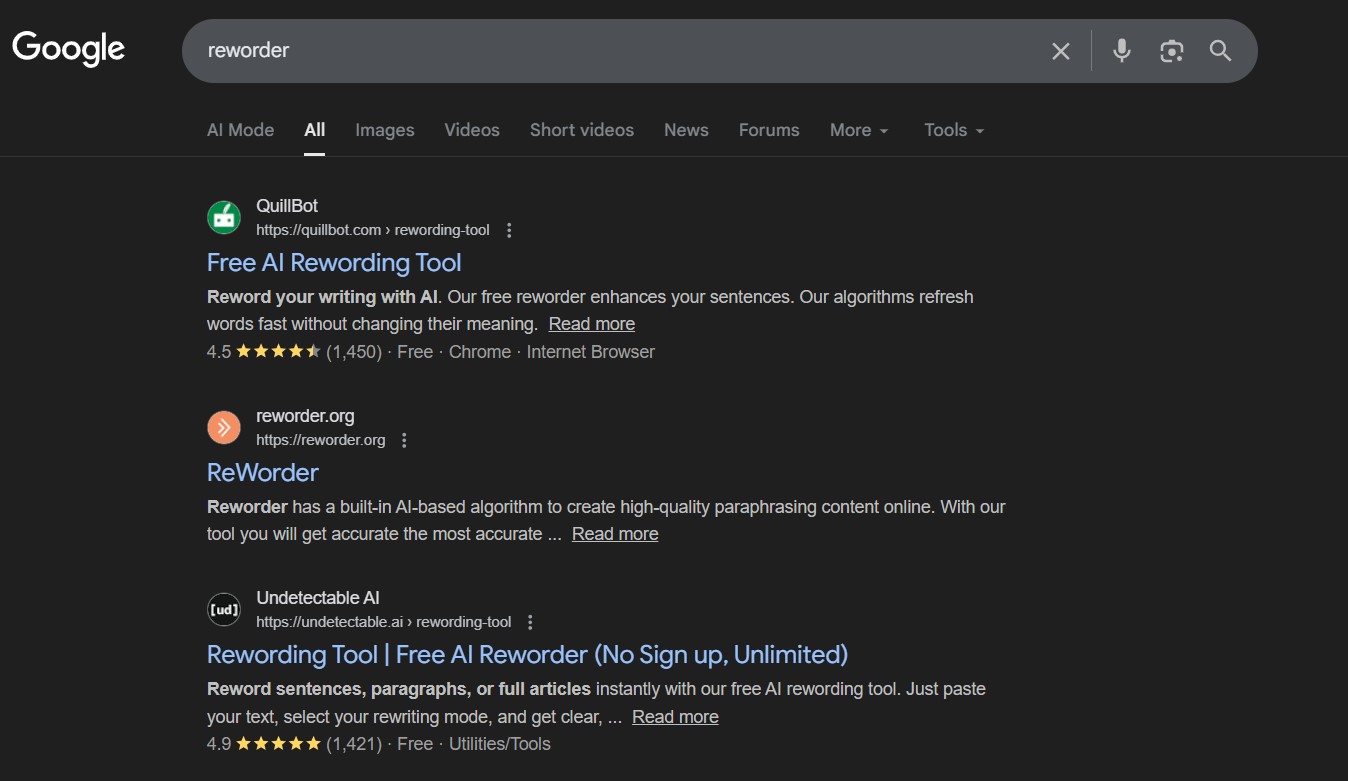1348x781 pixels.
Task: Open the Free AI Rewording Tool result
Action: click(x=333, y=262)
